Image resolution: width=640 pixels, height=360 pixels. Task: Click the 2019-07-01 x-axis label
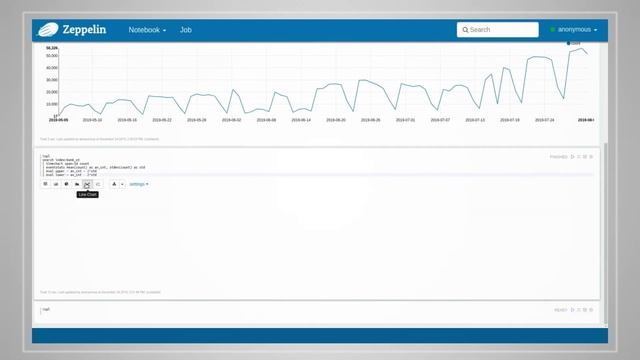[405, 120]
